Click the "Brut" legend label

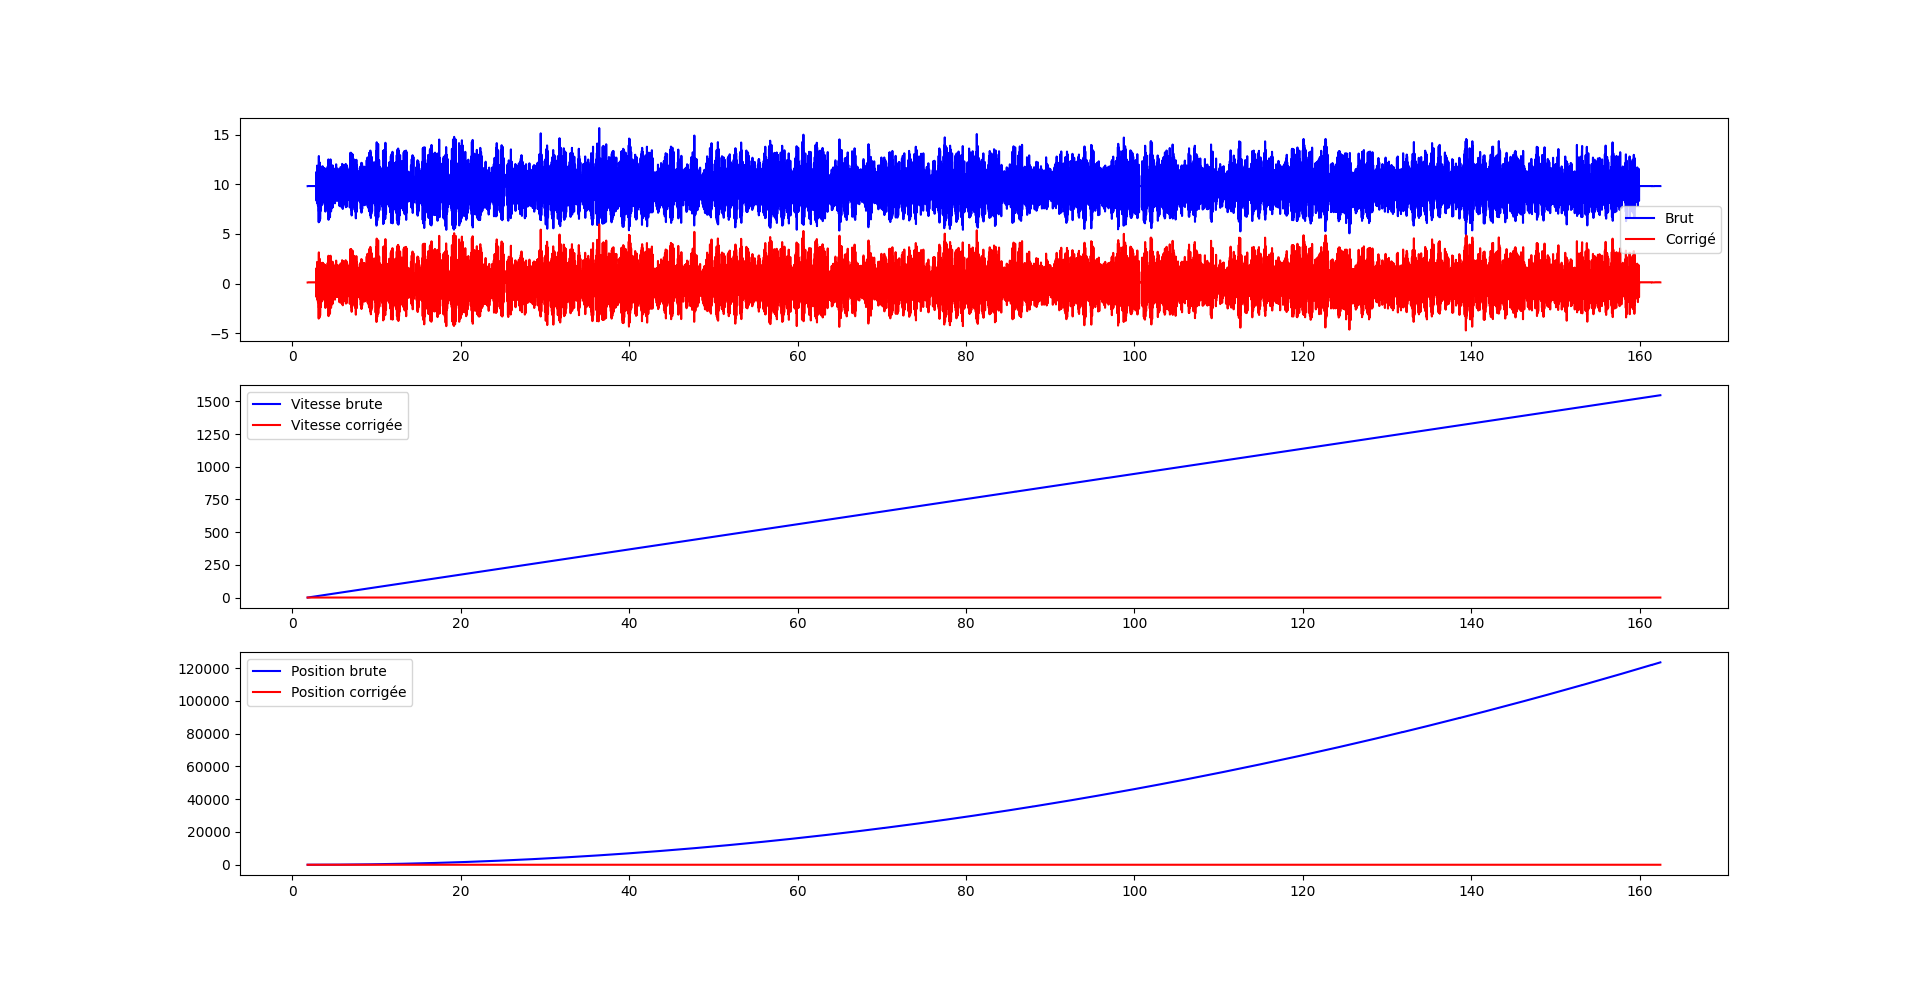pyautogui.click(x=1678, y=218)
